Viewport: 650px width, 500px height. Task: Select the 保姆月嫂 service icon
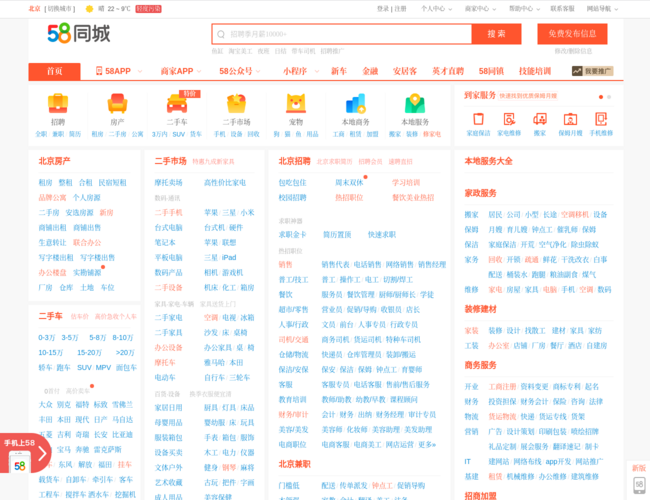pos(570,119)
